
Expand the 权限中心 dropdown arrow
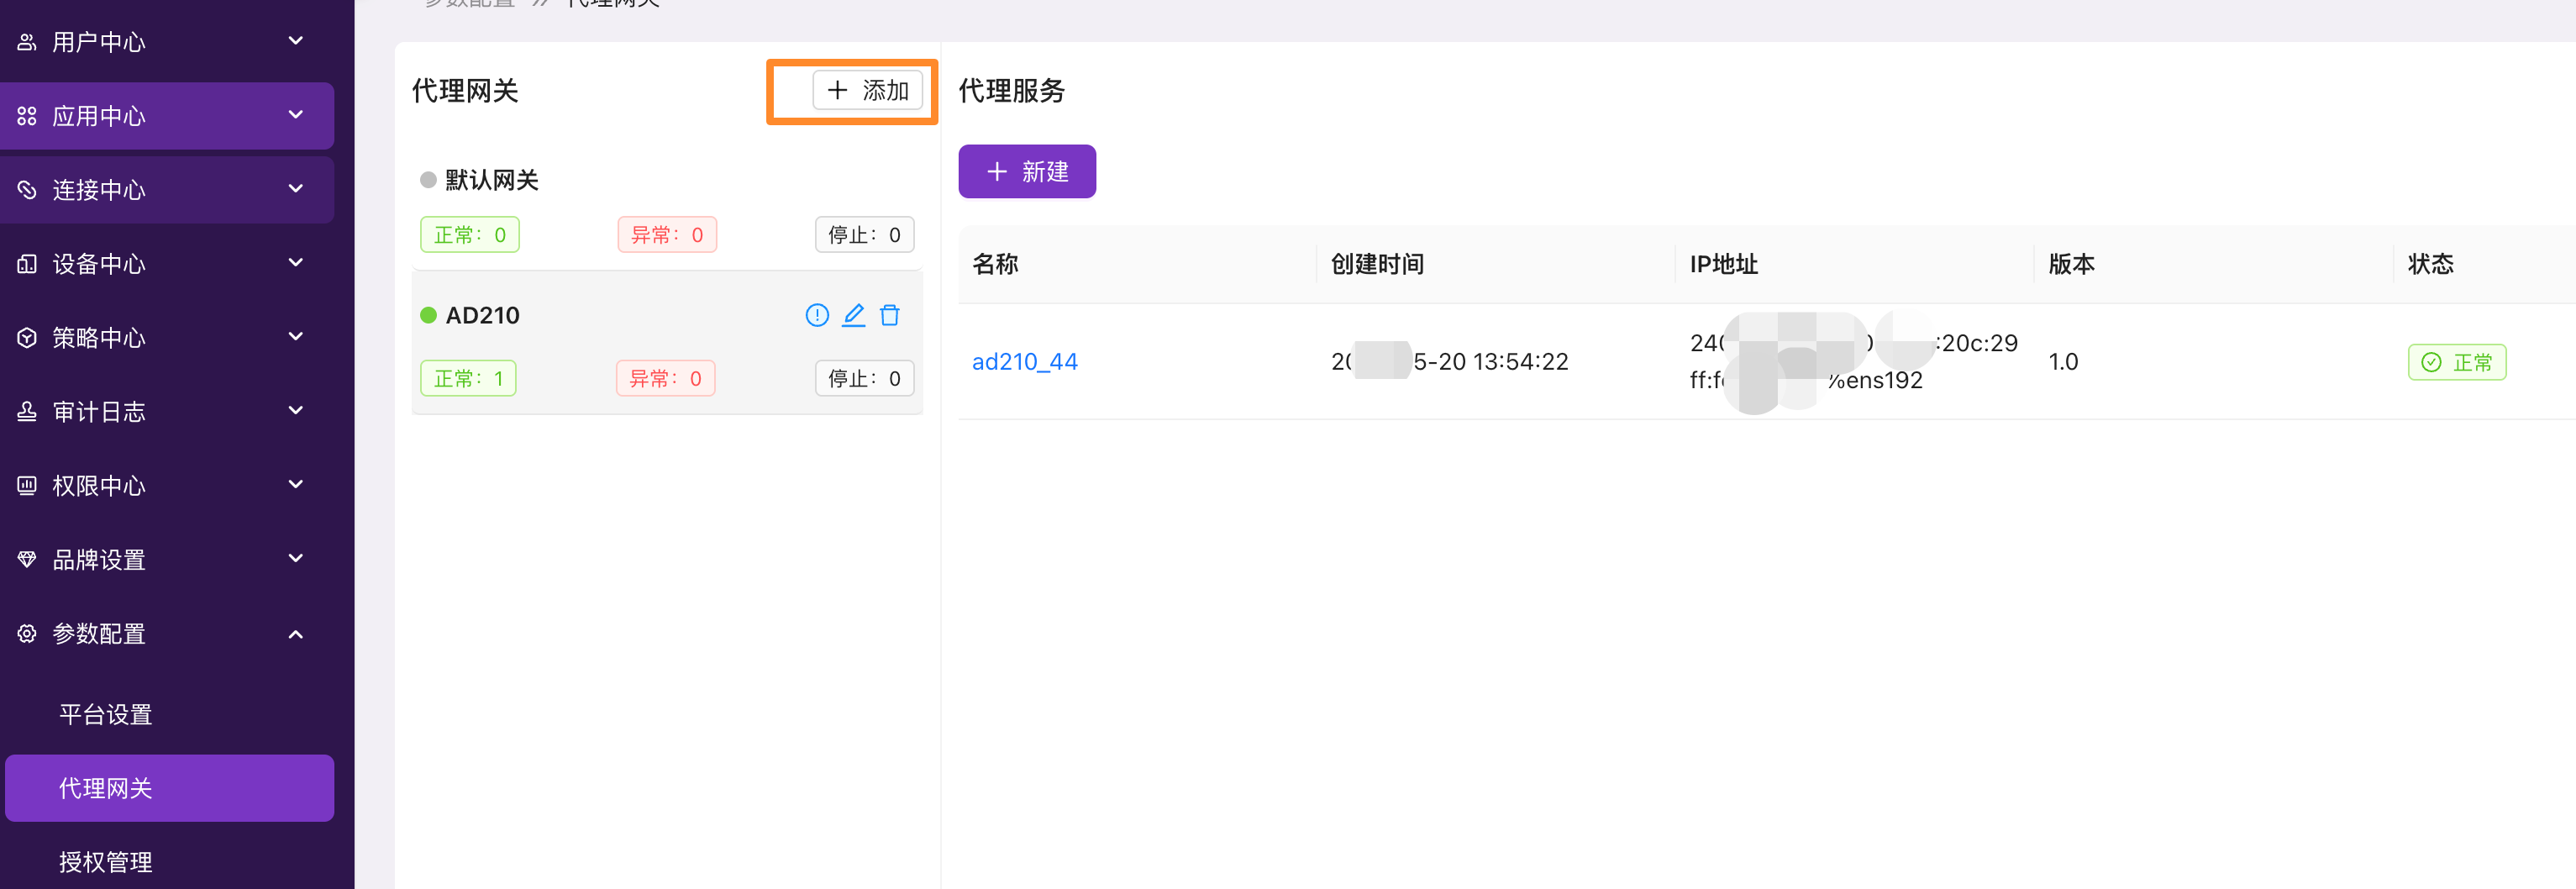(x=296, y=485)
